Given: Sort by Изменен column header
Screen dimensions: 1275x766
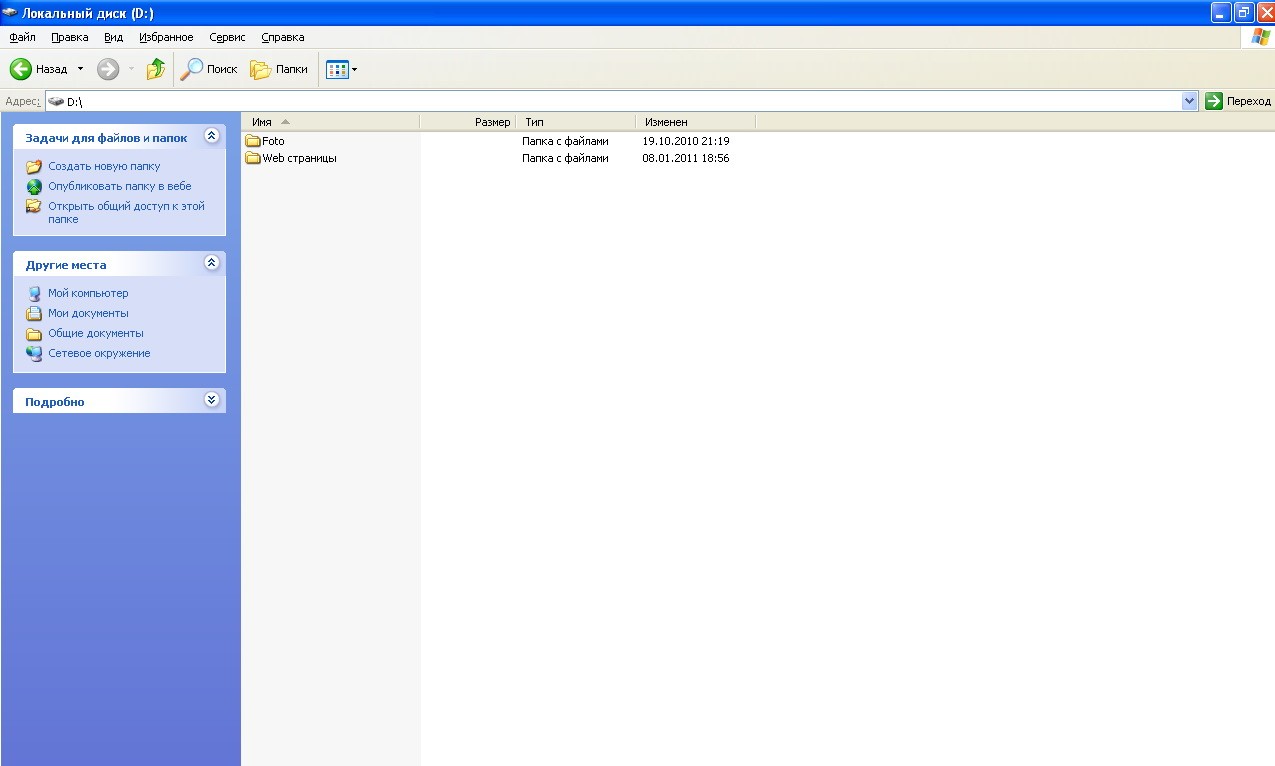Looking at the screenshot, I should point(696,122).
